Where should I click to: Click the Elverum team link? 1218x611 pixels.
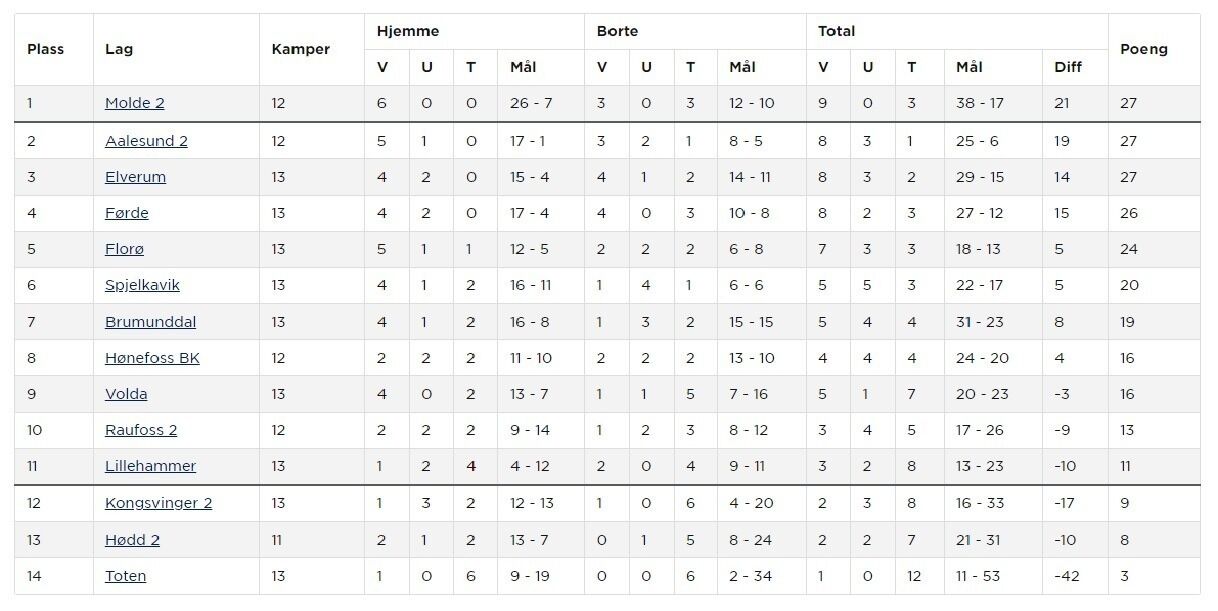(x=135, y=177)
